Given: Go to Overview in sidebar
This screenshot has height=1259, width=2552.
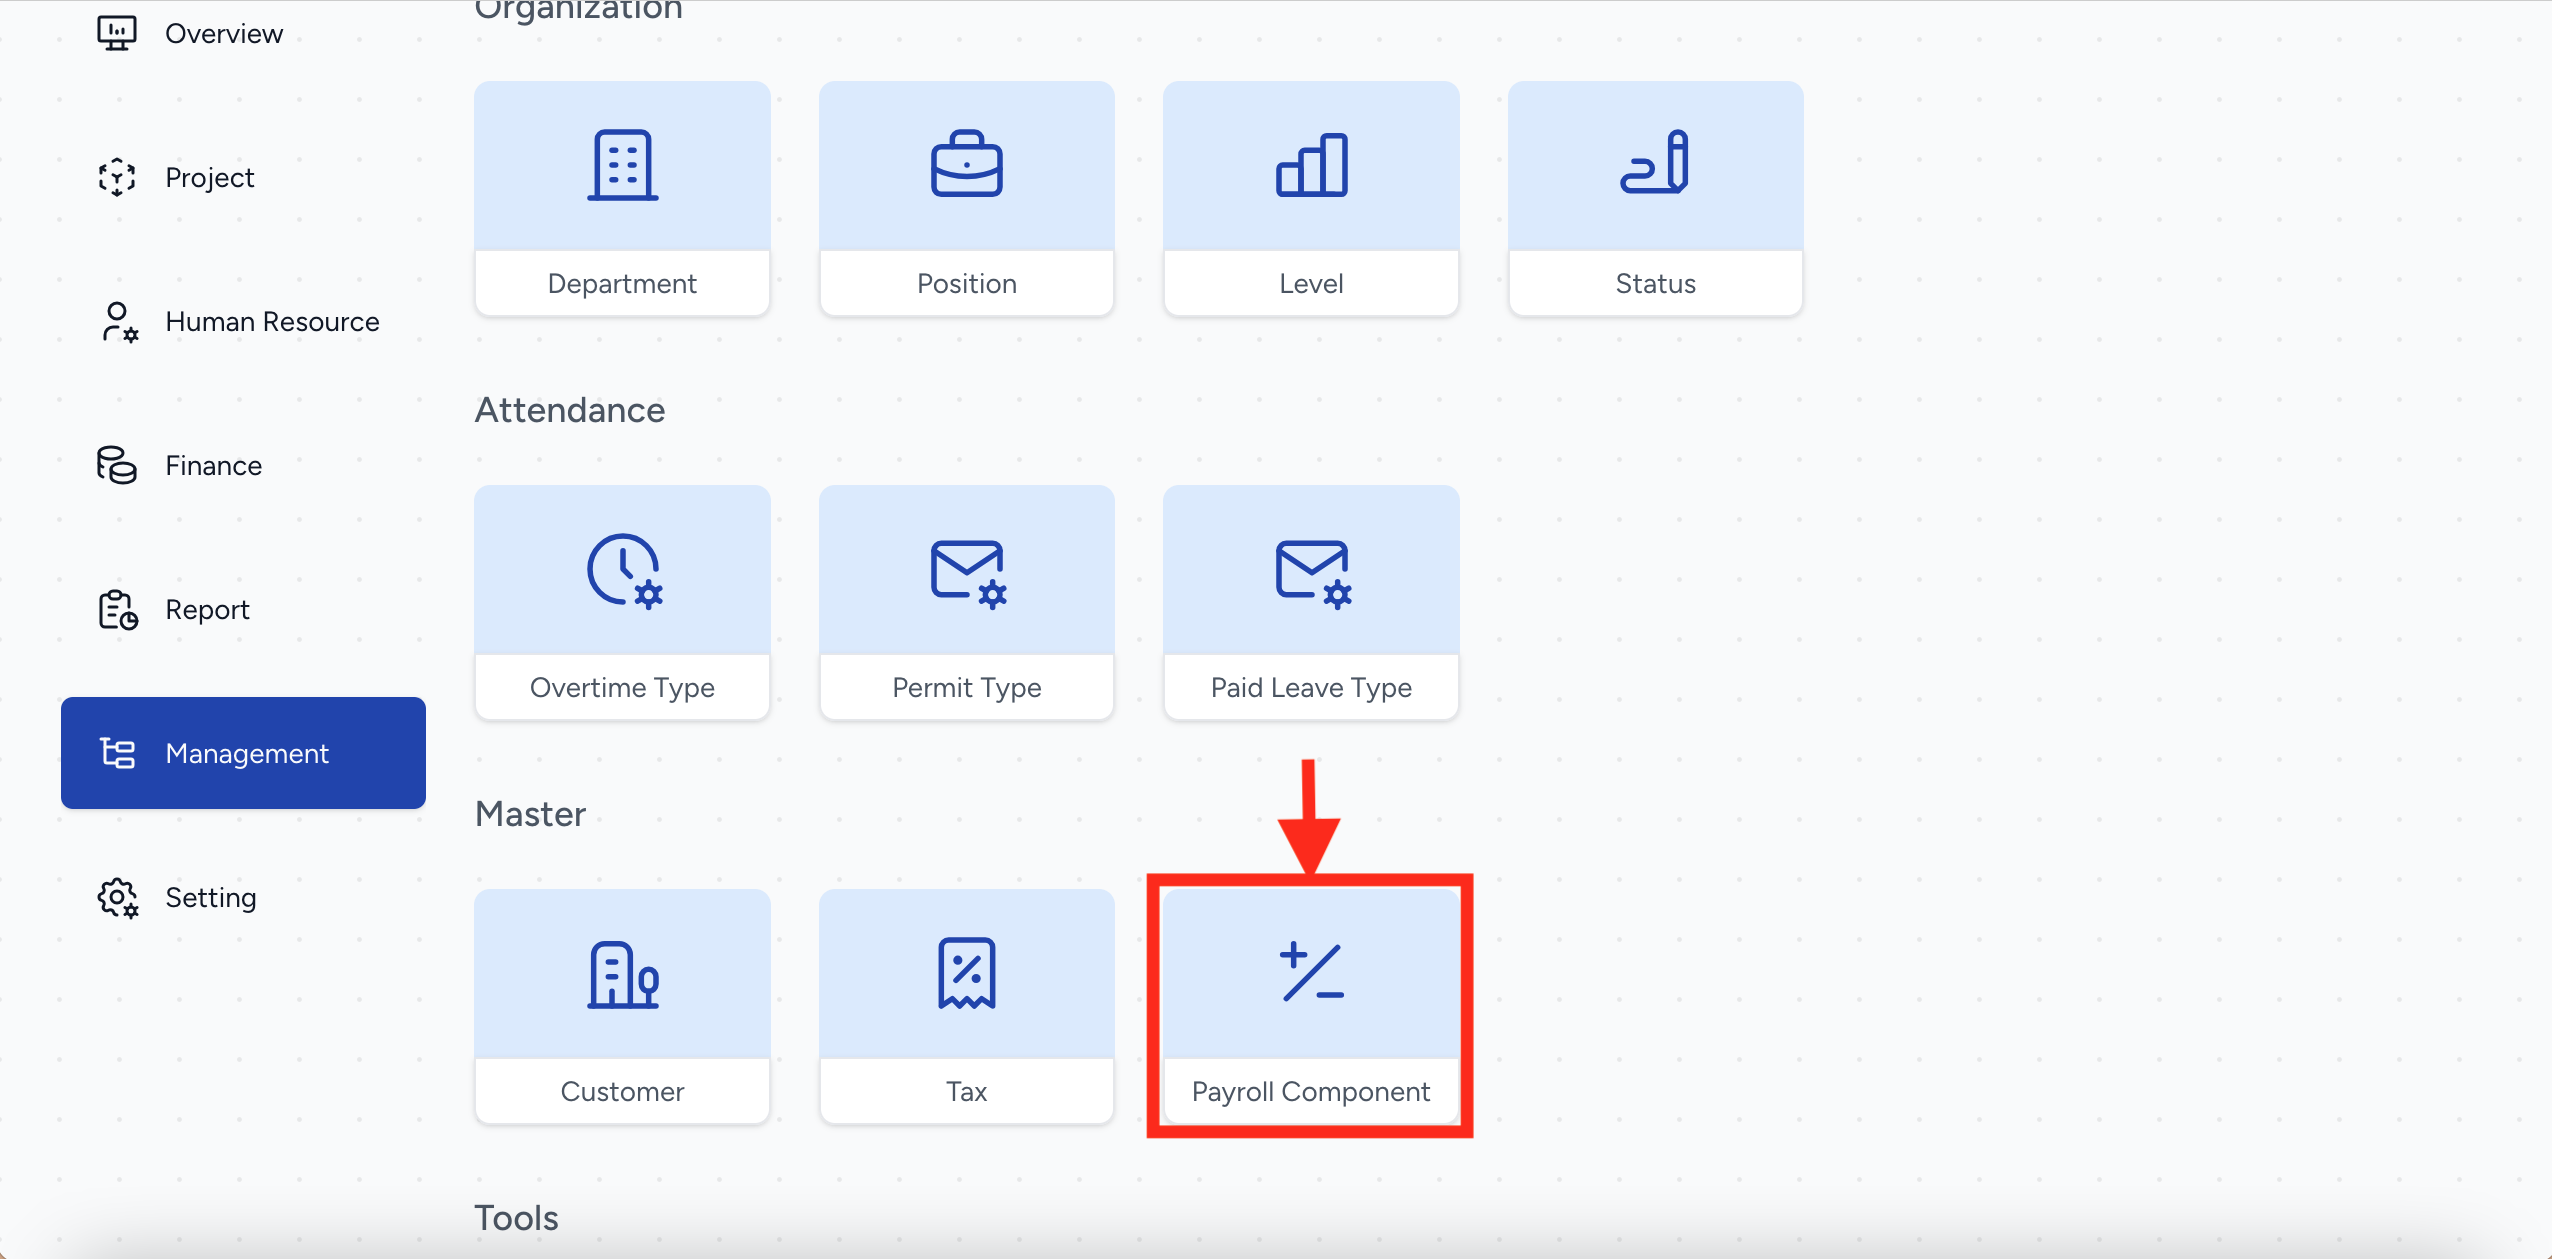Looking at the screenshot, I should pos(223,34).
